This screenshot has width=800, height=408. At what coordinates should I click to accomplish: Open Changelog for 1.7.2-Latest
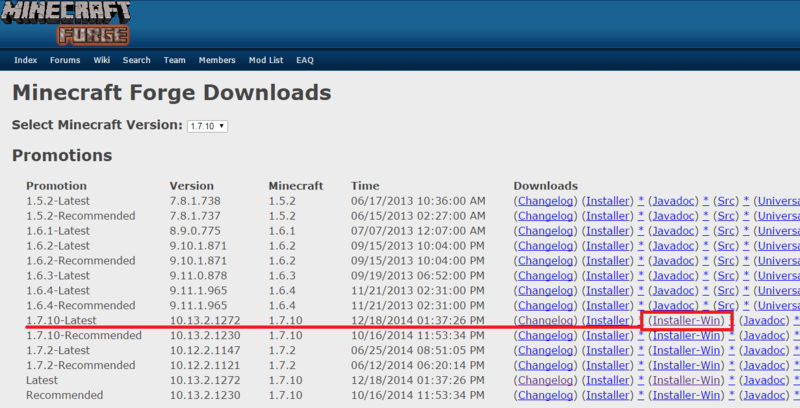tap(545, 350)
